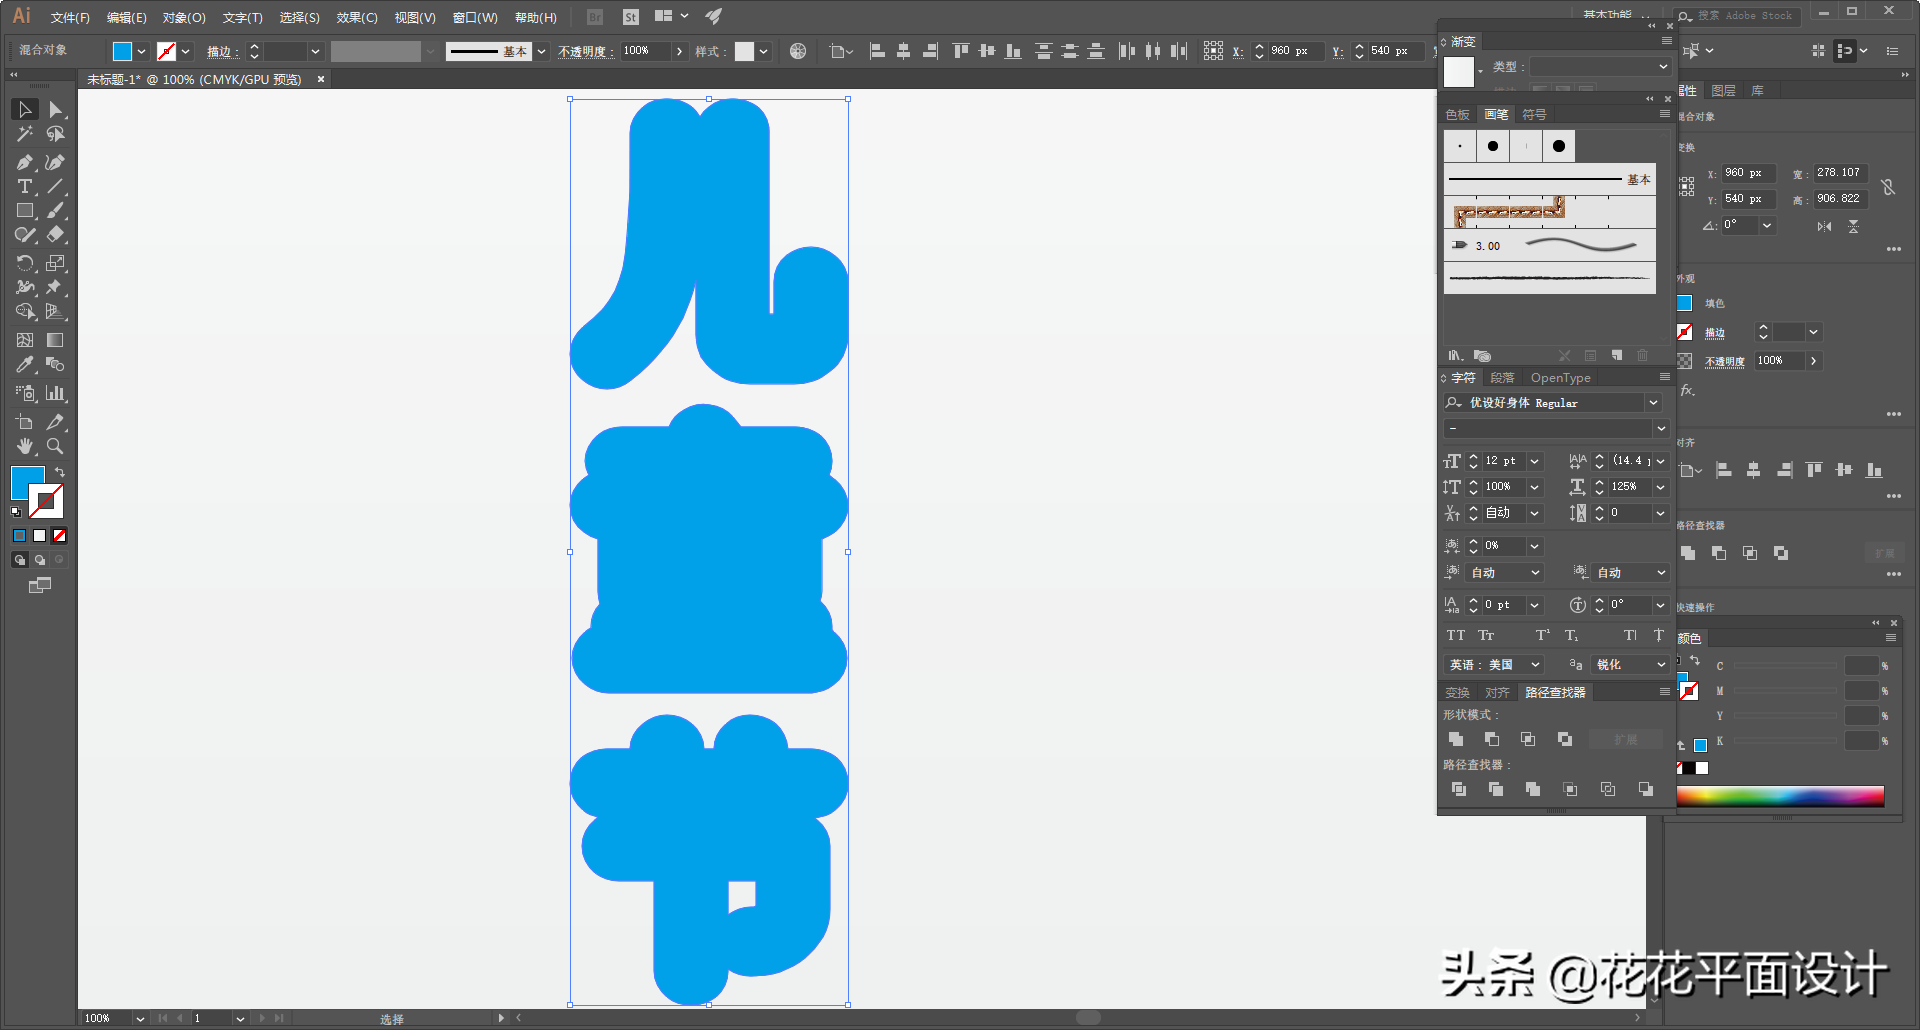Open the gradient 类型 dropdown
The width and height of the screenshot is (1920, 1030).
1600,67
